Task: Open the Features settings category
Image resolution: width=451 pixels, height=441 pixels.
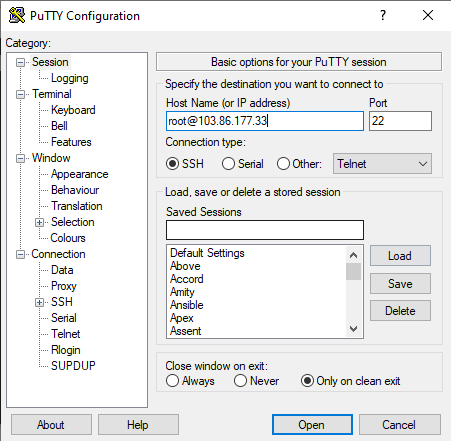Action: tap(71, 142)
